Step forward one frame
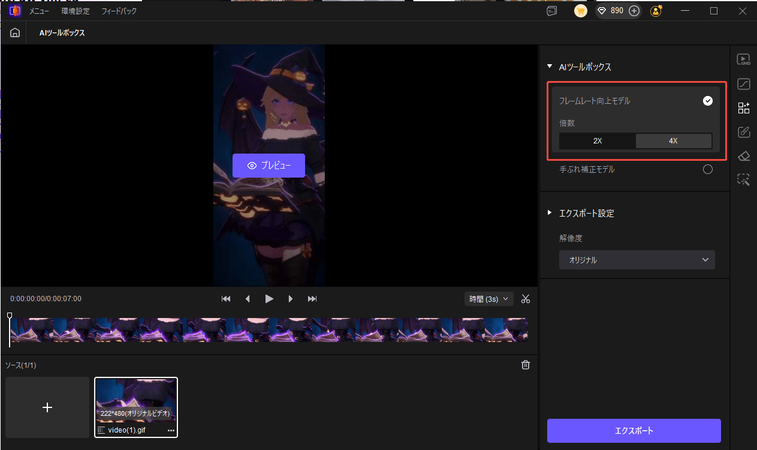 pos(290,299)
